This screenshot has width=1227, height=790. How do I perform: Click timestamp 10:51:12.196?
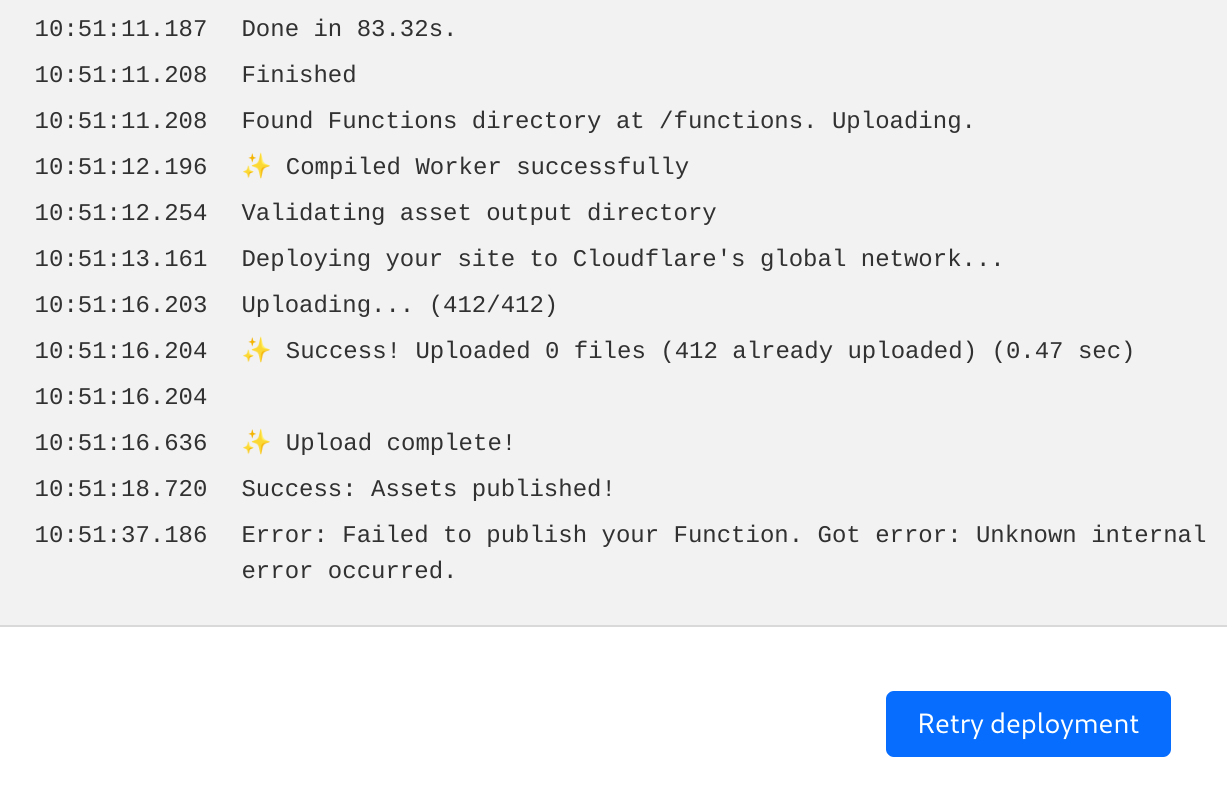[x=121, y=168]
